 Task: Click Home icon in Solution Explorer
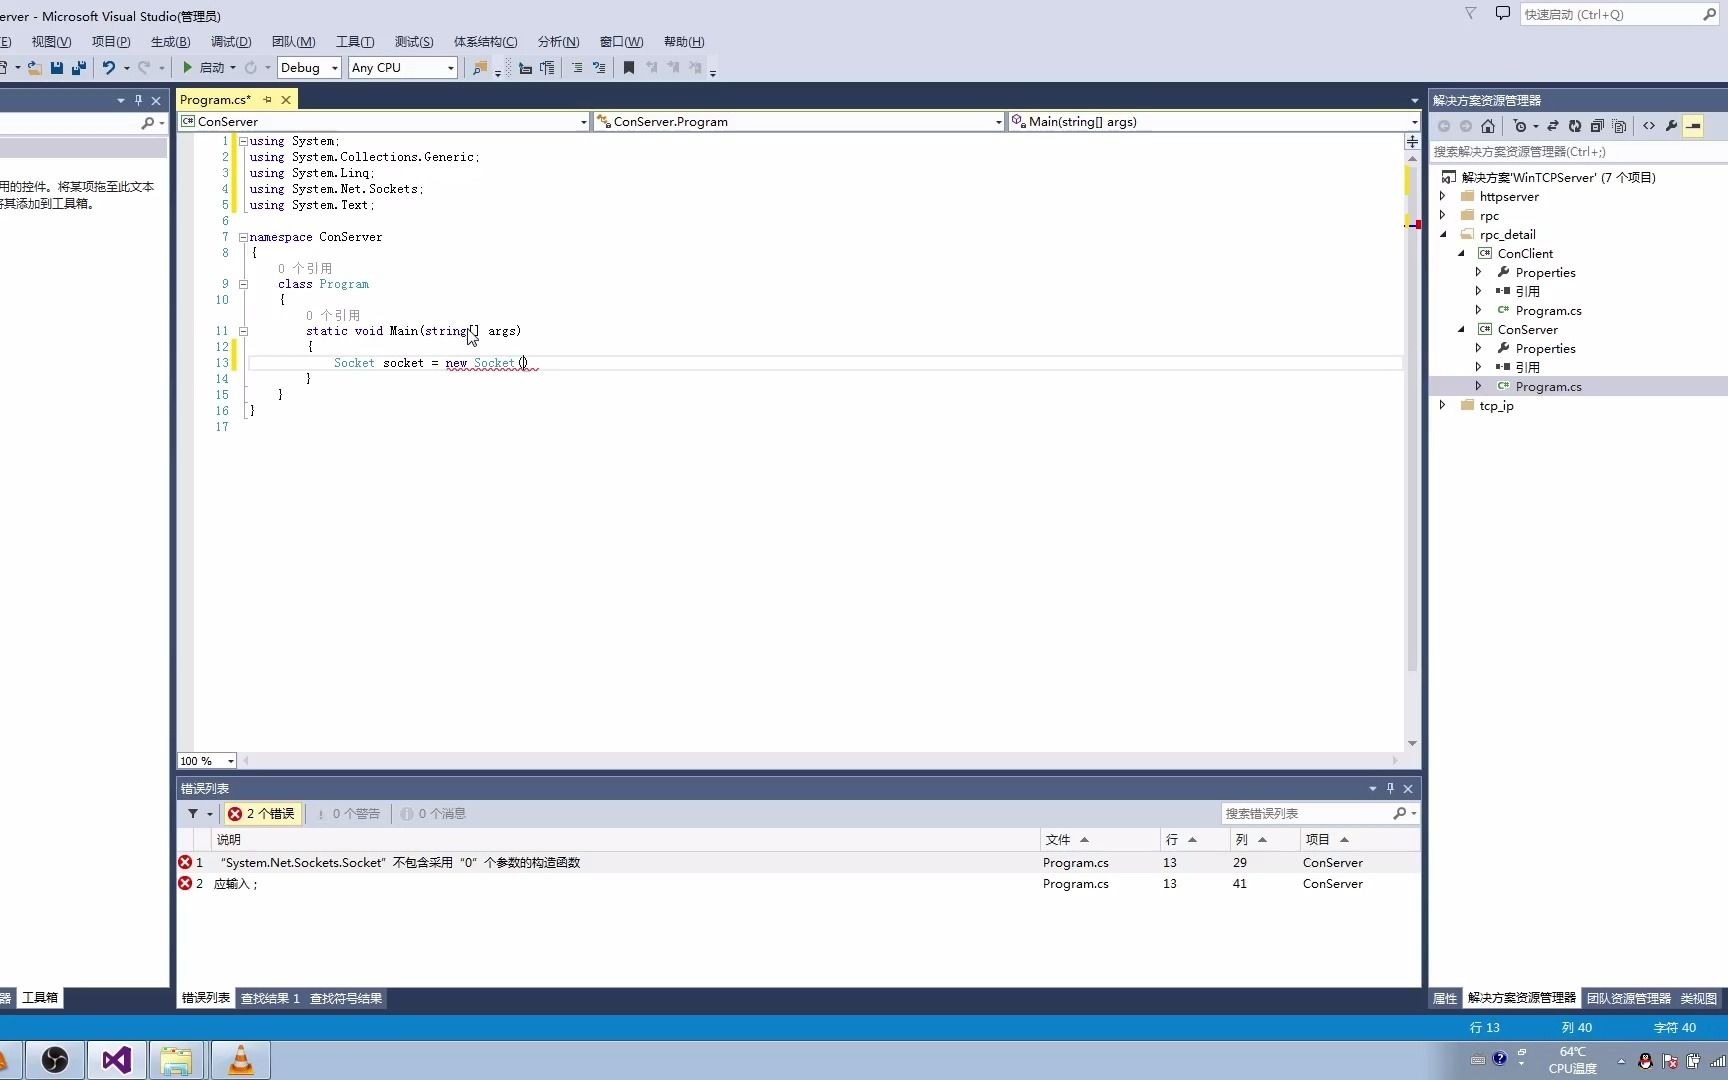pos(1488,126)
